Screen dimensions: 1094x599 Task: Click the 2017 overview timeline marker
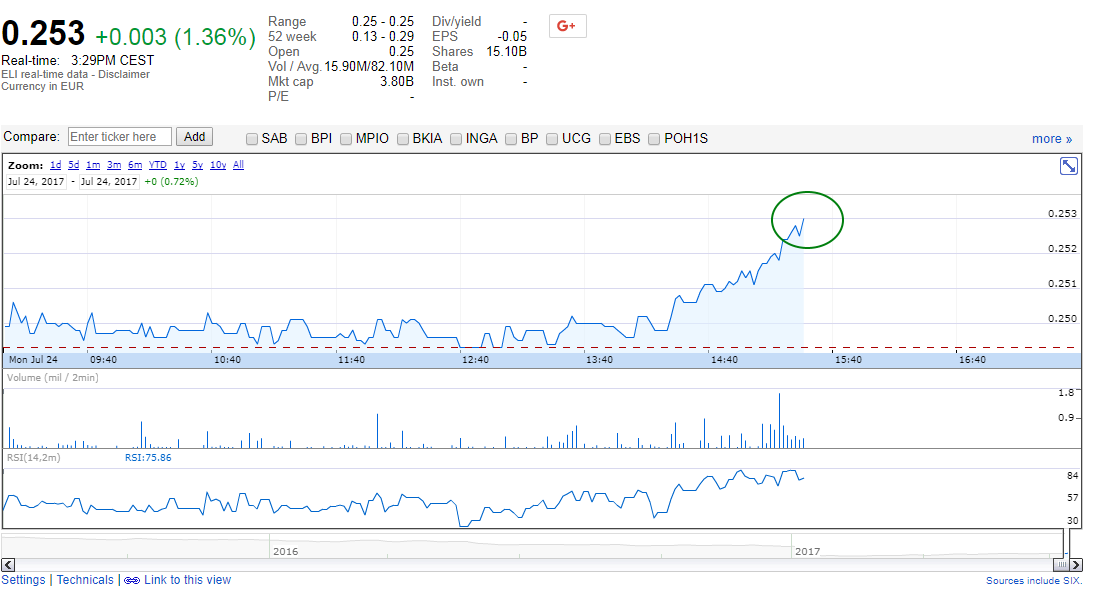pyautogui.click(x=807, y=552)
